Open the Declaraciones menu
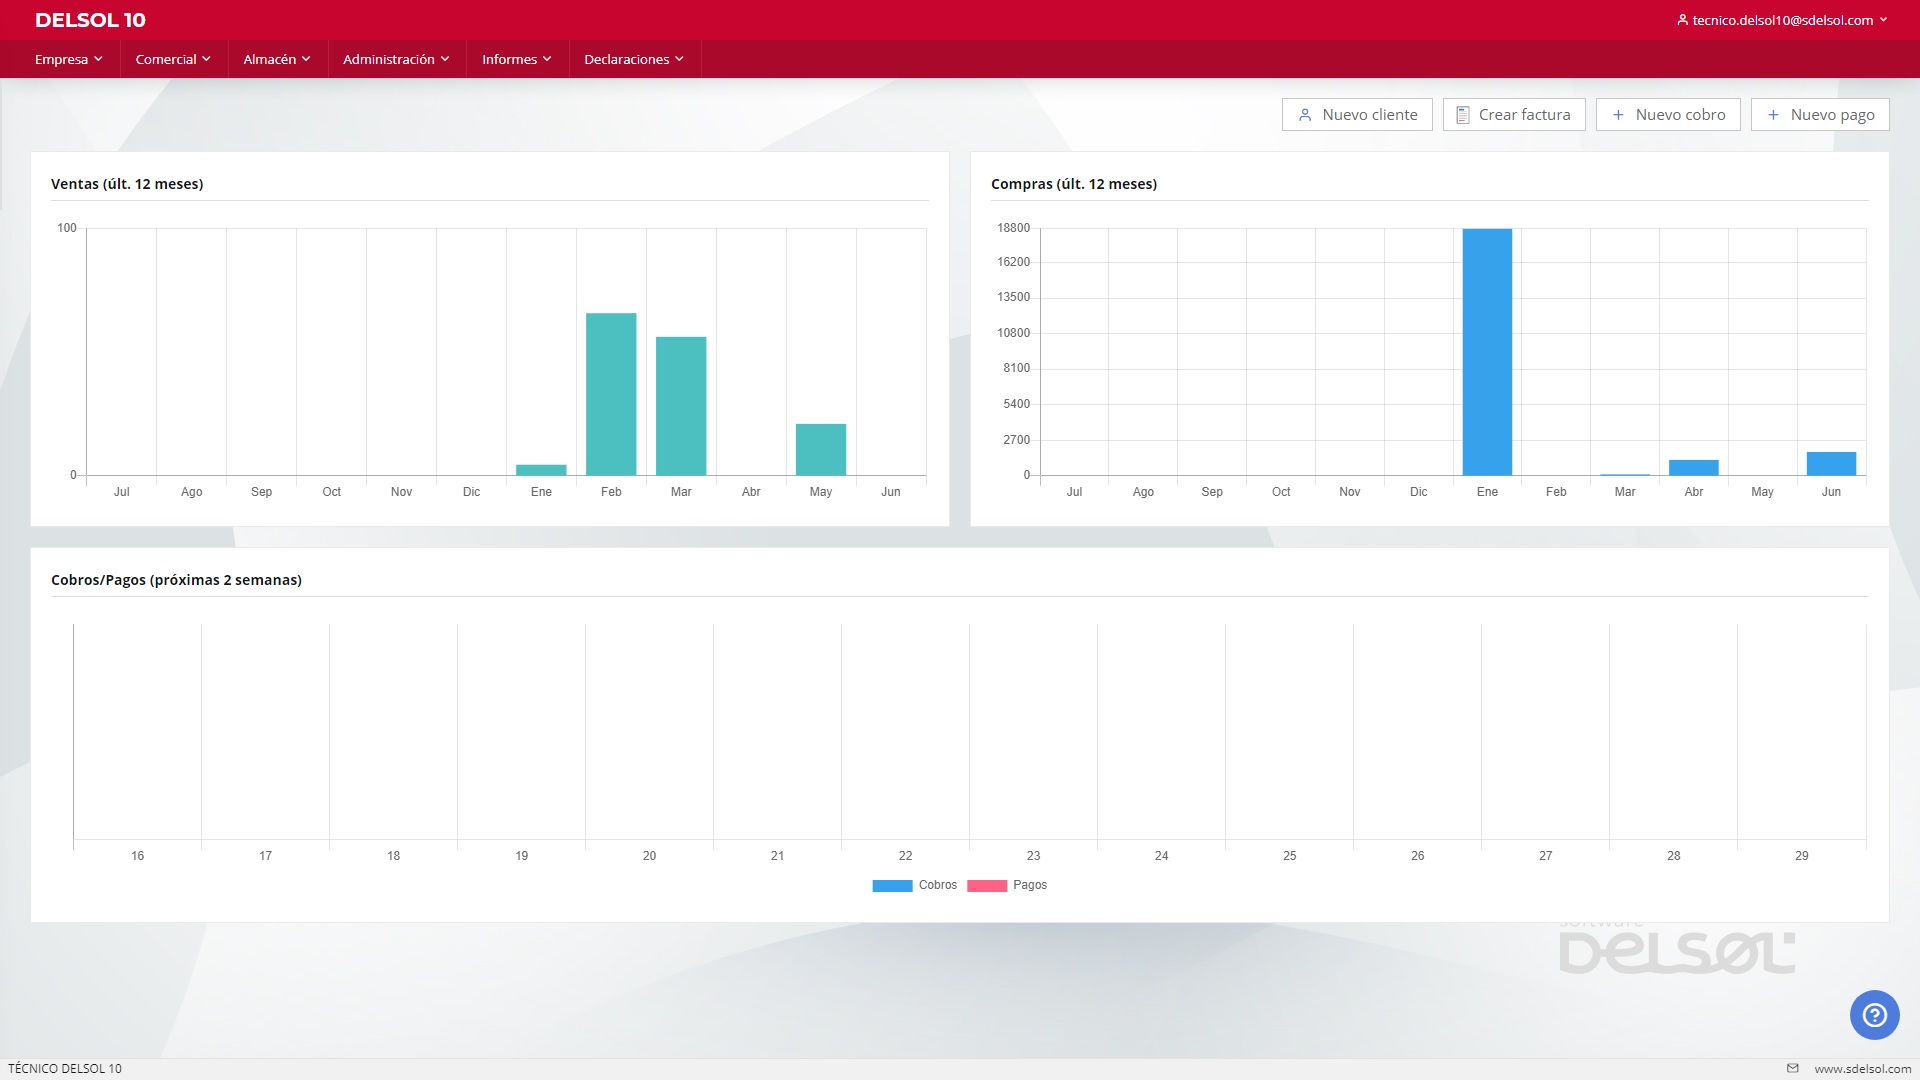 tap(634, 59)
